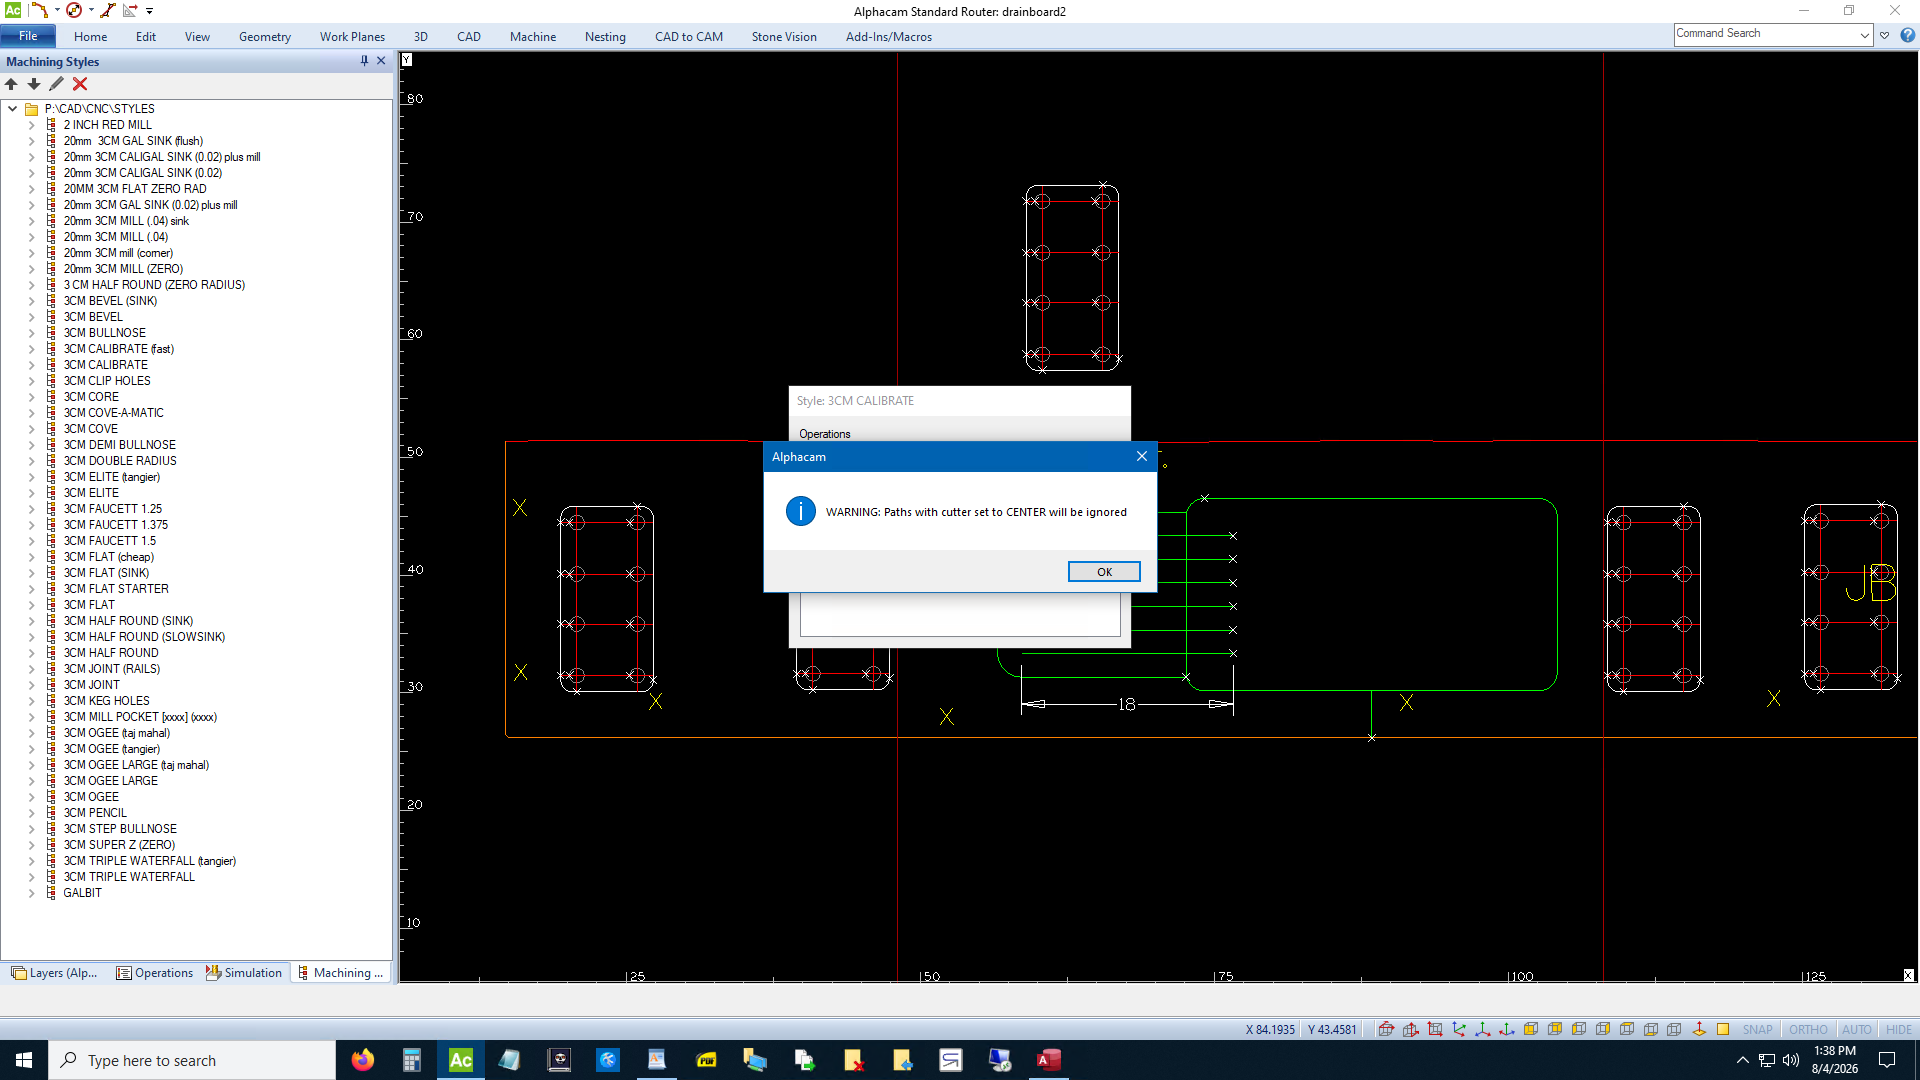This screenshot has height=1080, width=1920.
Task: Click the first yellow-faced cube view icon
Action: 1531,1029
